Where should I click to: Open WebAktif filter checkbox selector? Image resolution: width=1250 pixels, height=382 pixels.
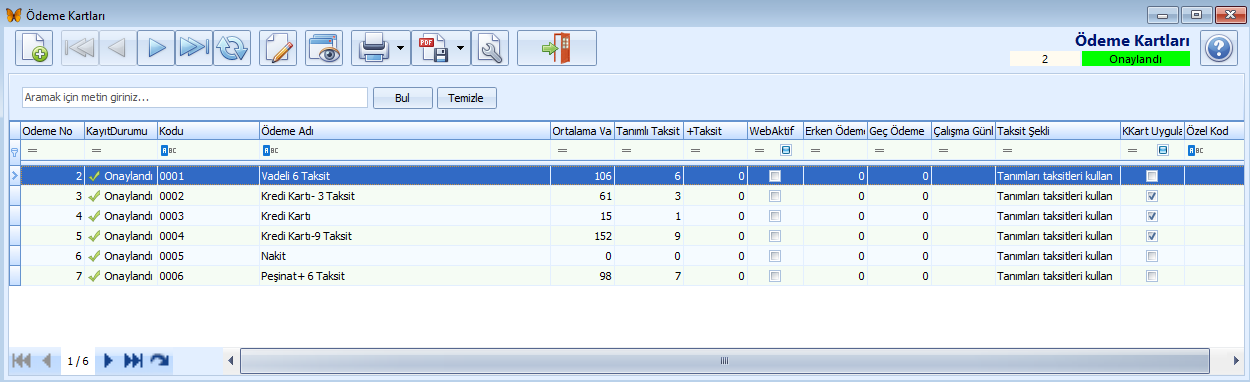[x=786, y=150]
